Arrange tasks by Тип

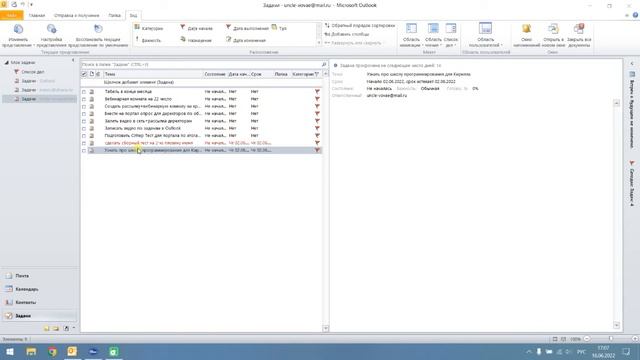click(x=279, y=28)
